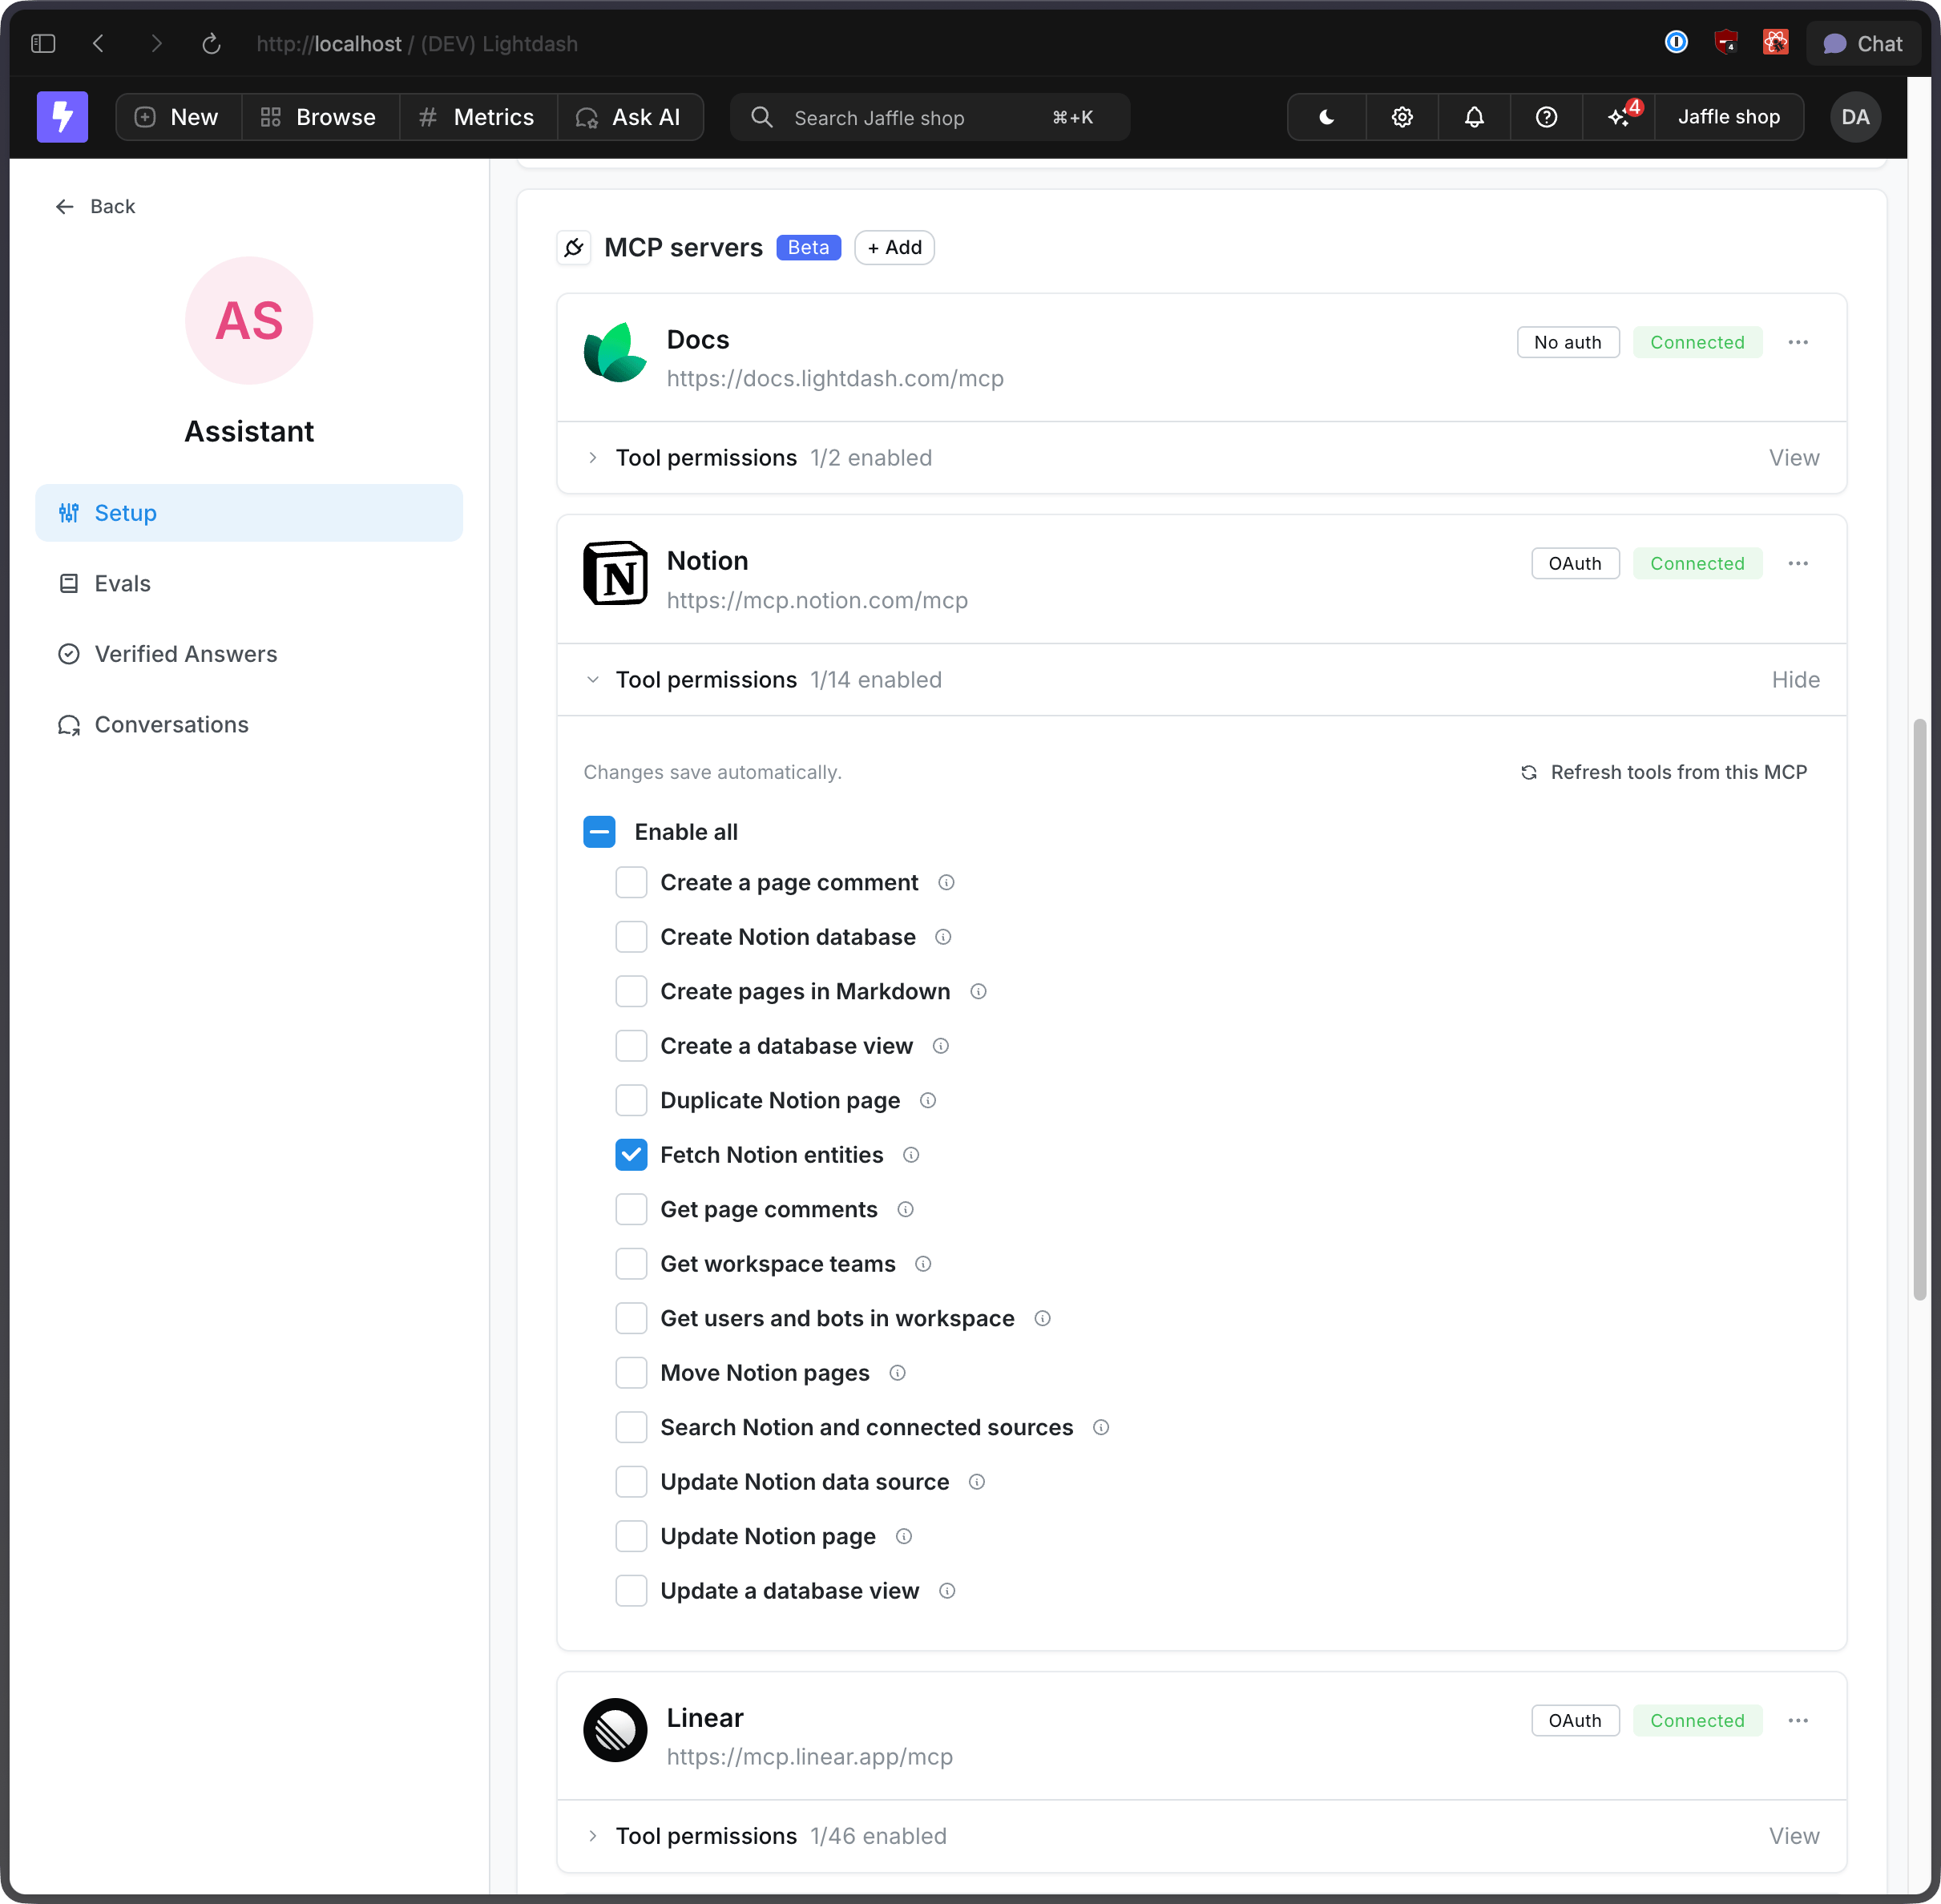Show info for Duplicate Notion page
Image resolution: width=1941 pixels, height=1904 pixels.
928,1101
